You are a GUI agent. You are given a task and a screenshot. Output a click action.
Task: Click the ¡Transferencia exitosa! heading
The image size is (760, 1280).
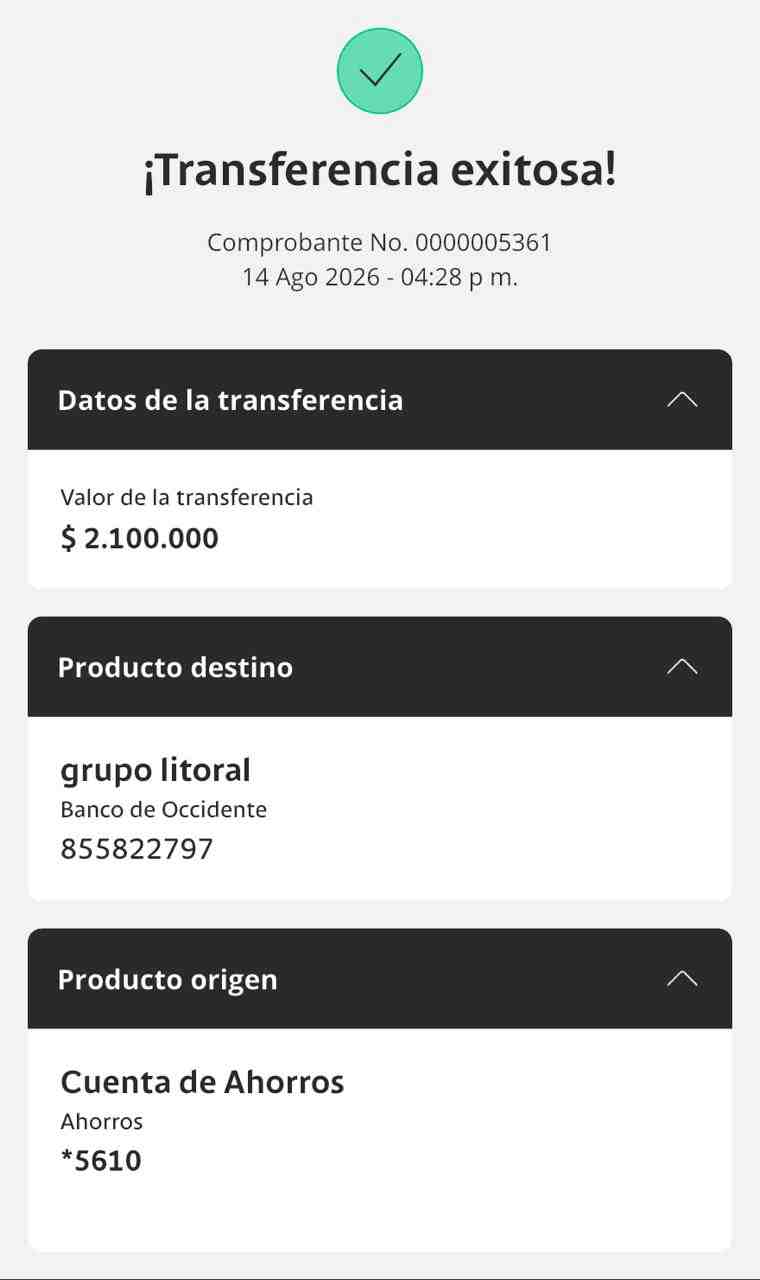[380, 171]
